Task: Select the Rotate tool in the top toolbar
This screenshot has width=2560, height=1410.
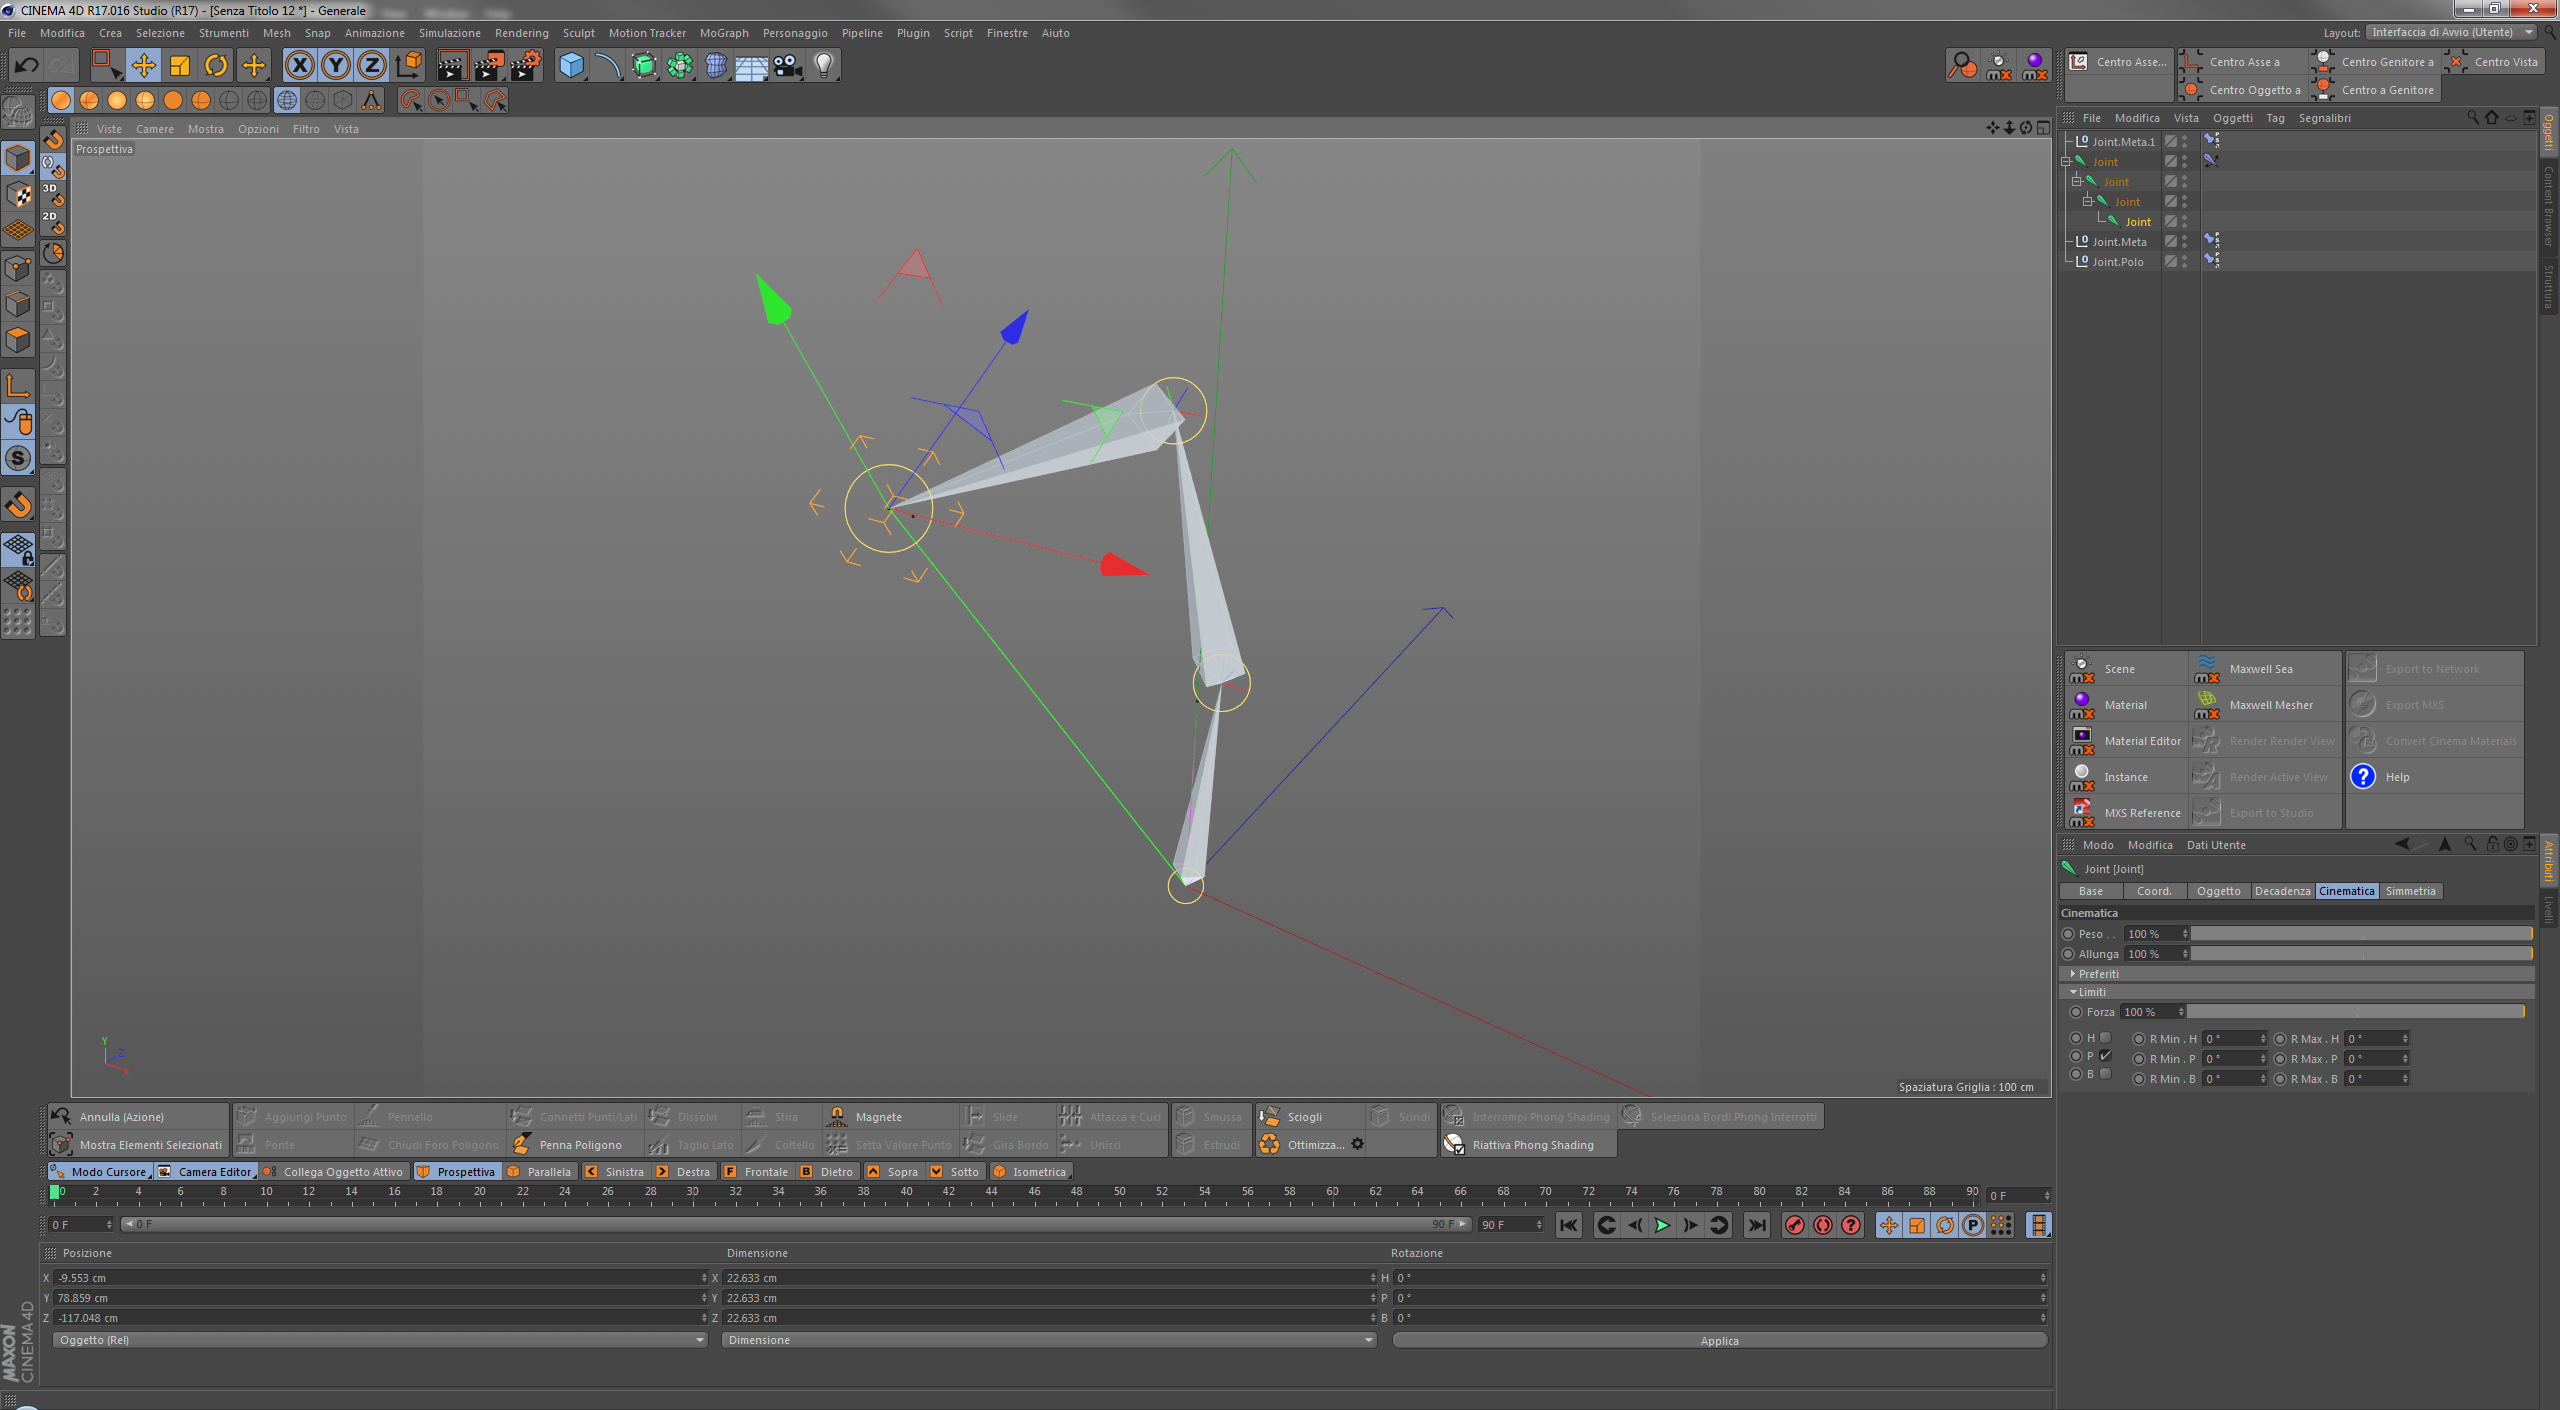Action: pyautogui.click(x=216, y=66)
